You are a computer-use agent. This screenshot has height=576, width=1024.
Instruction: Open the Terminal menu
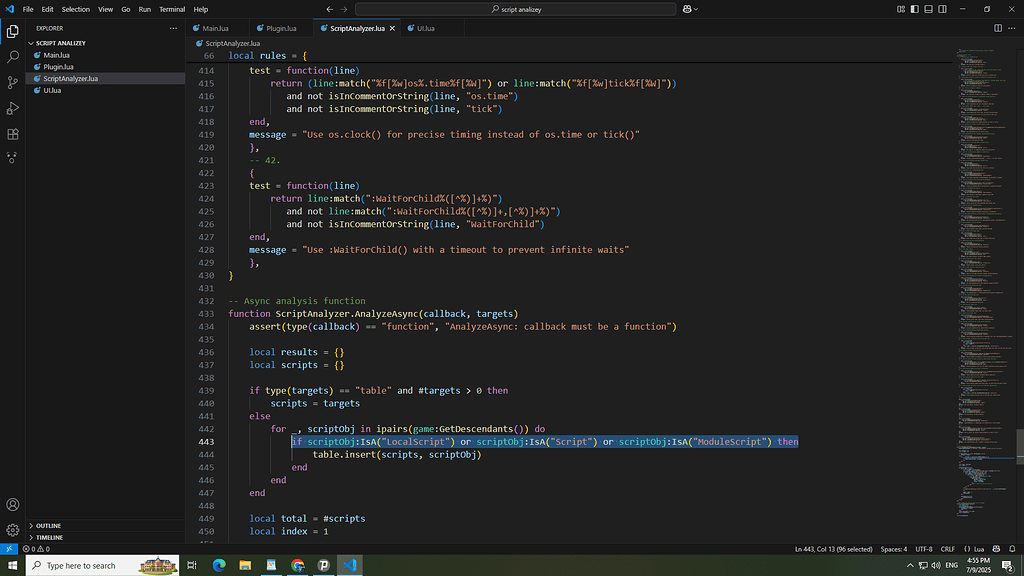[172, 9]
